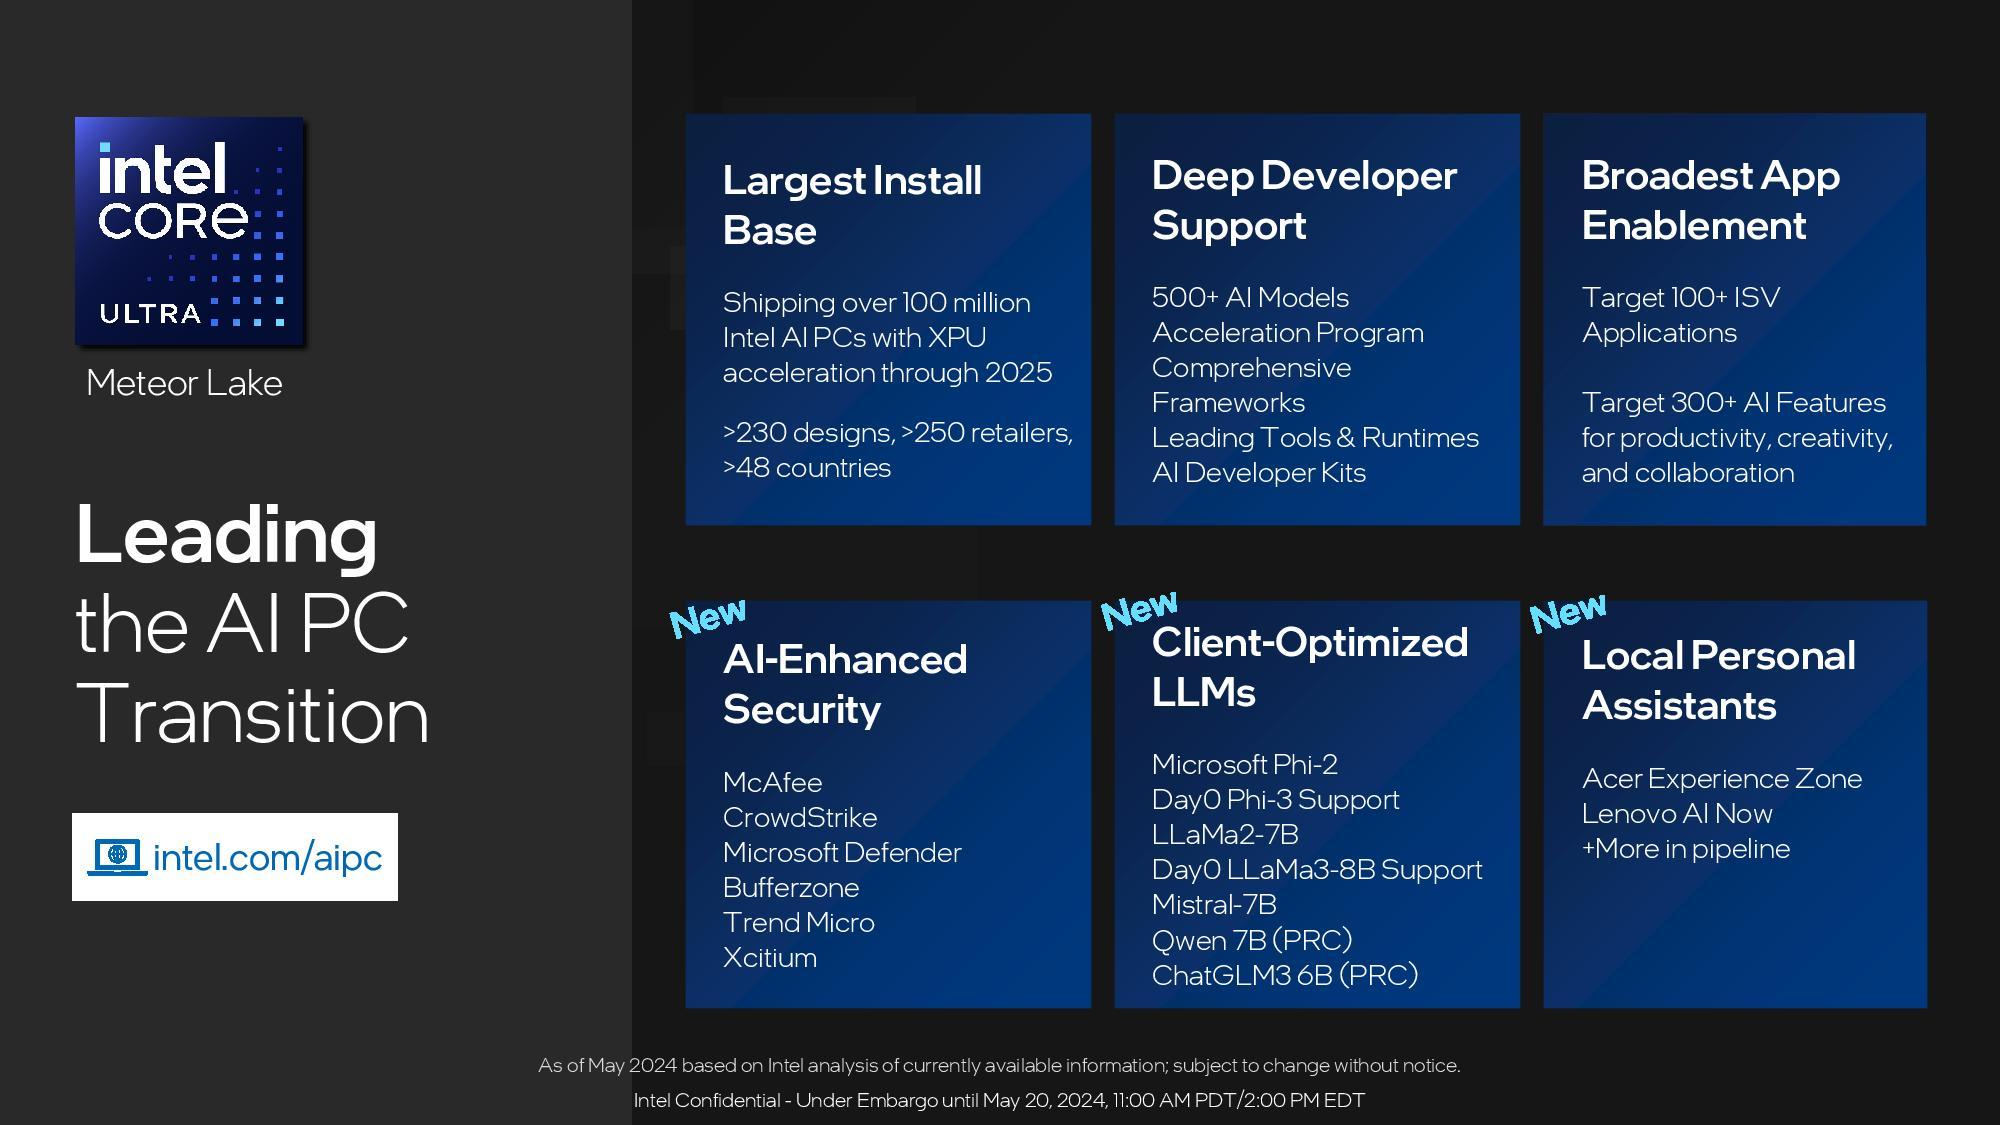
Task: Click the New badge on Local Personal Assistants
Action: coord(1568,612)
